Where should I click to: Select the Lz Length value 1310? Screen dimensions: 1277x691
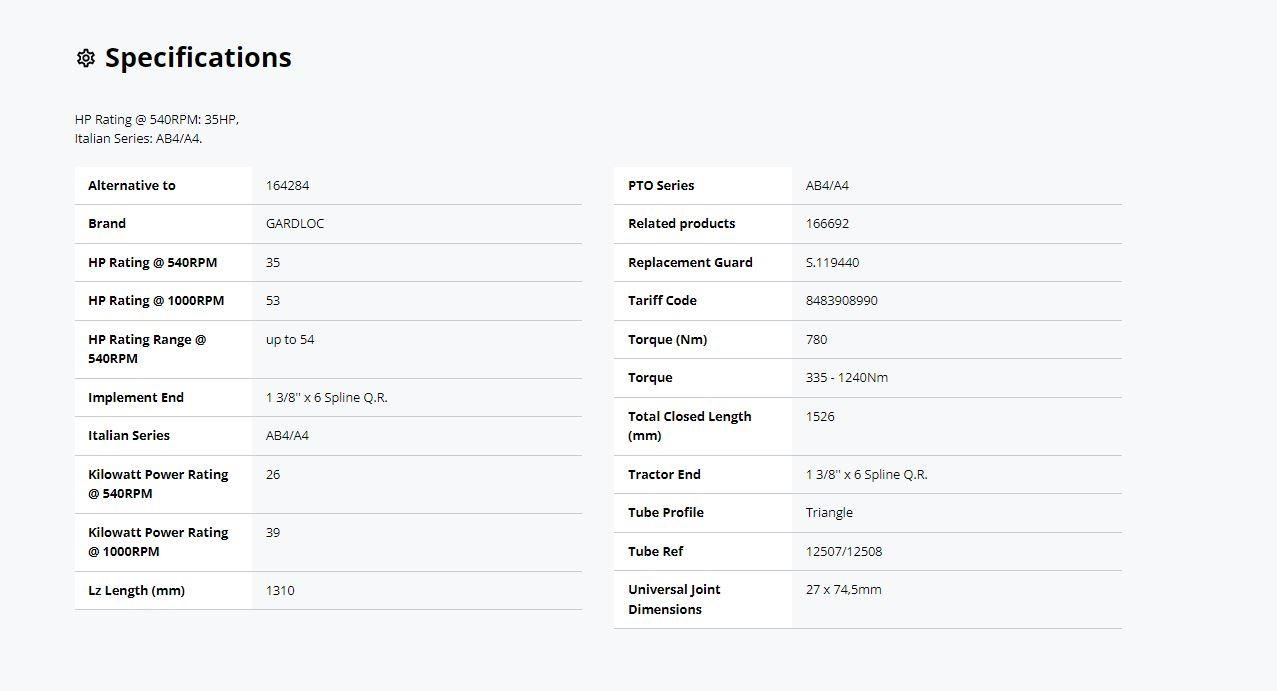(280, 591)
